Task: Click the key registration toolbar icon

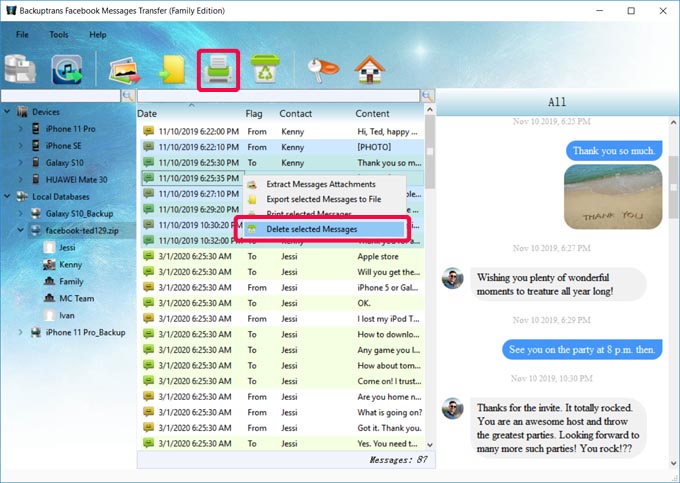Action: click(x=323, y=69)
